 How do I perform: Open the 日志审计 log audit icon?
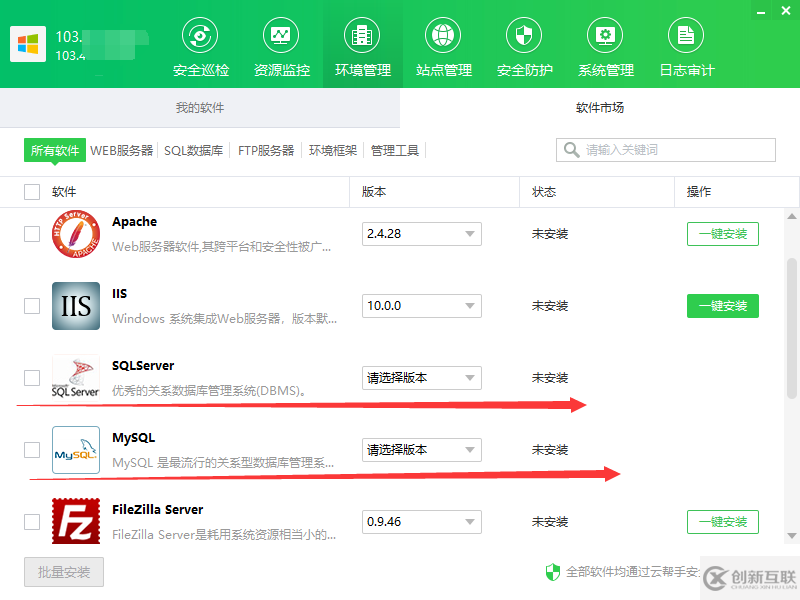pos(686,35)
